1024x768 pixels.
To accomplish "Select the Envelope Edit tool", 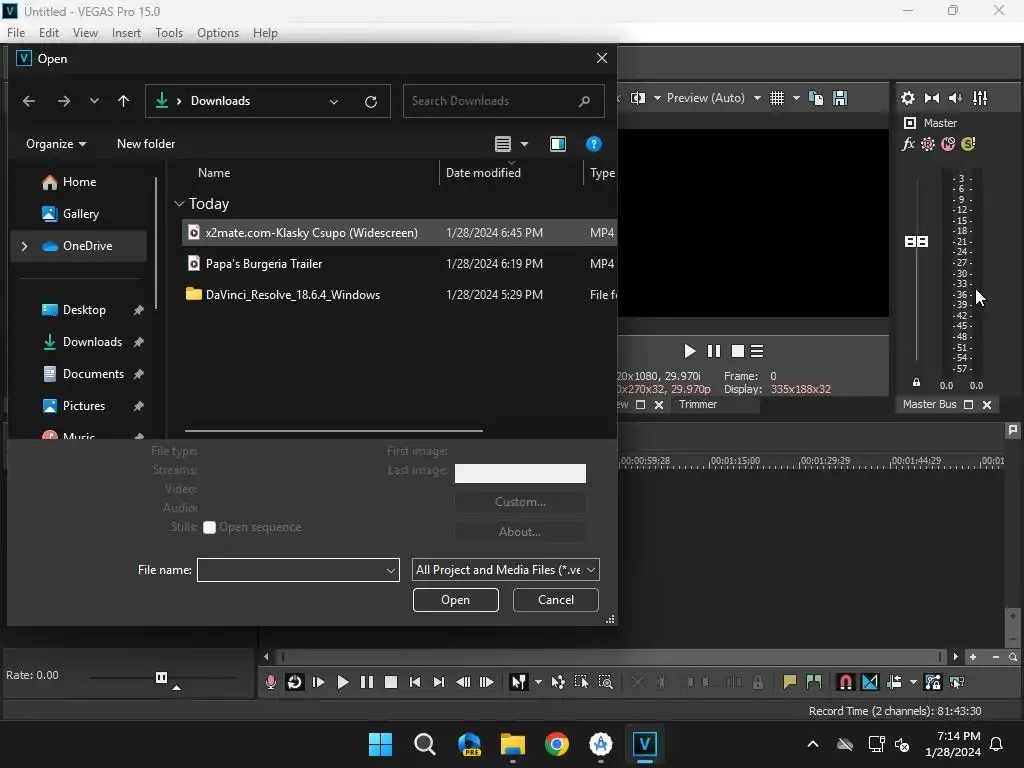I will pyautogui.click(x=558, y=682).
